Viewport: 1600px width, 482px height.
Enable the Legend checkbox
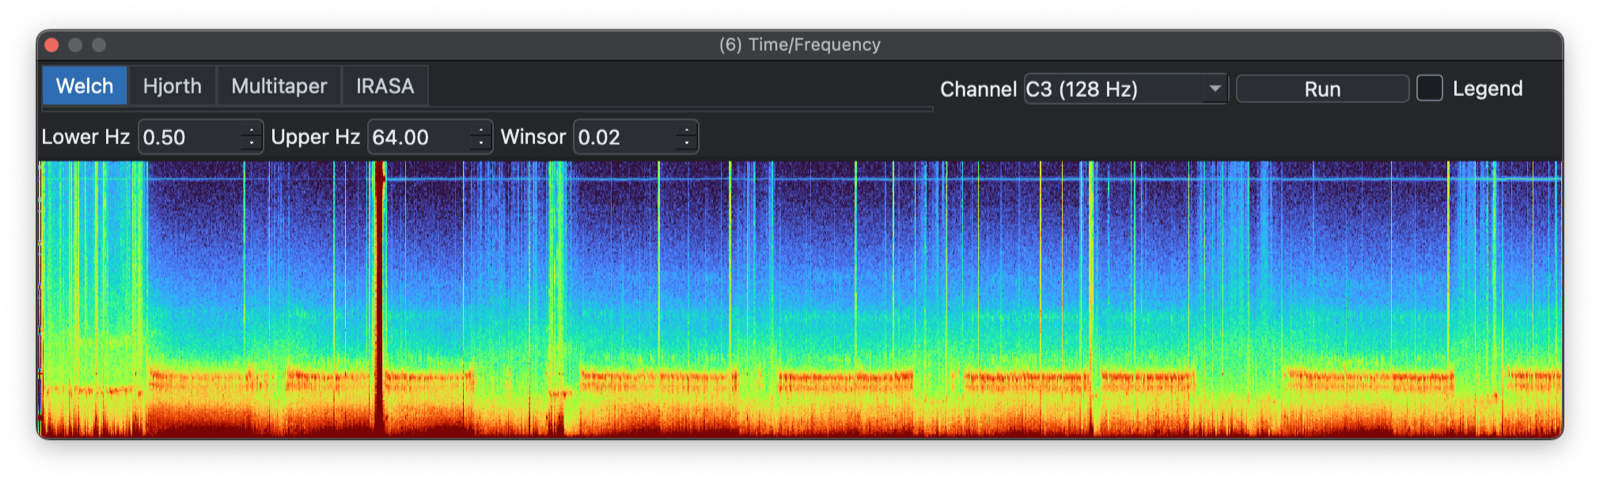[1430, 88]
